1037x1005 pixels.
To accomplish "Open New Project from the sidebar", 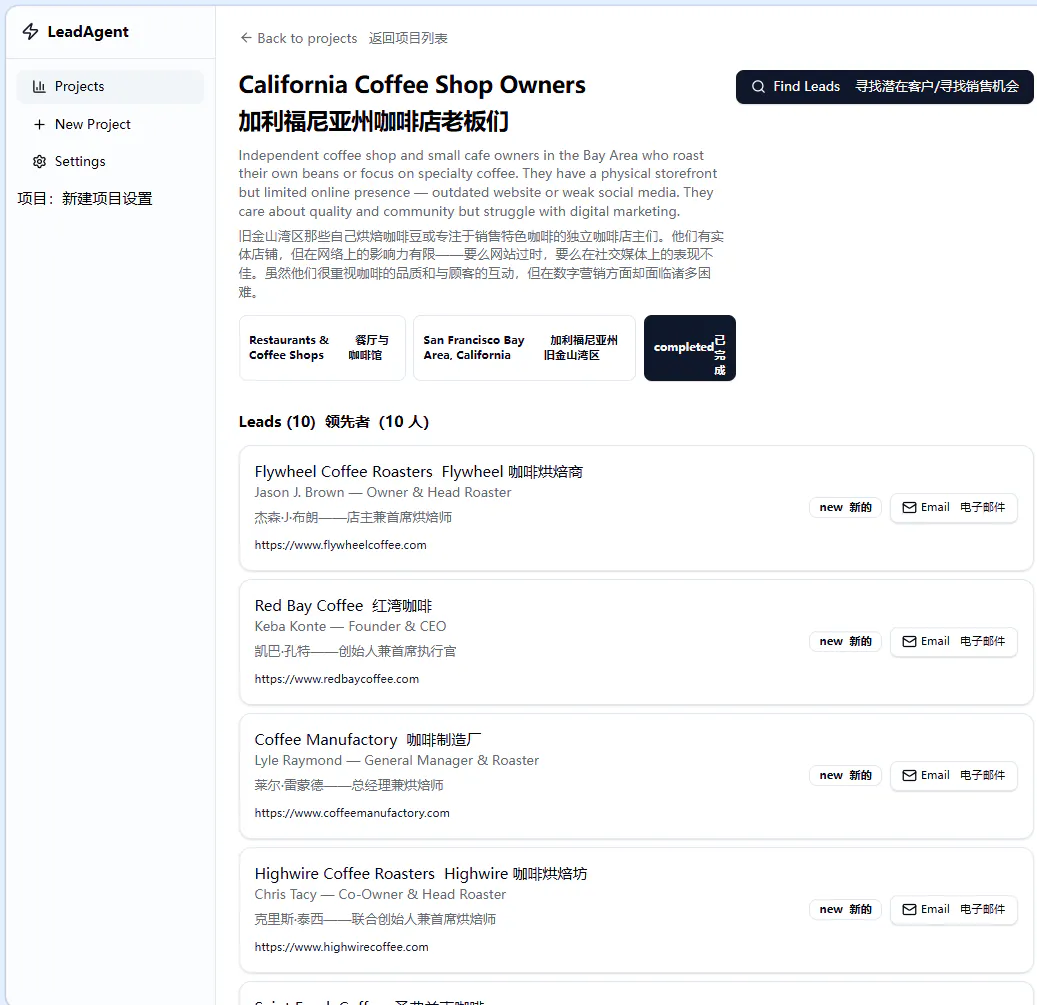I will point(110,124).
